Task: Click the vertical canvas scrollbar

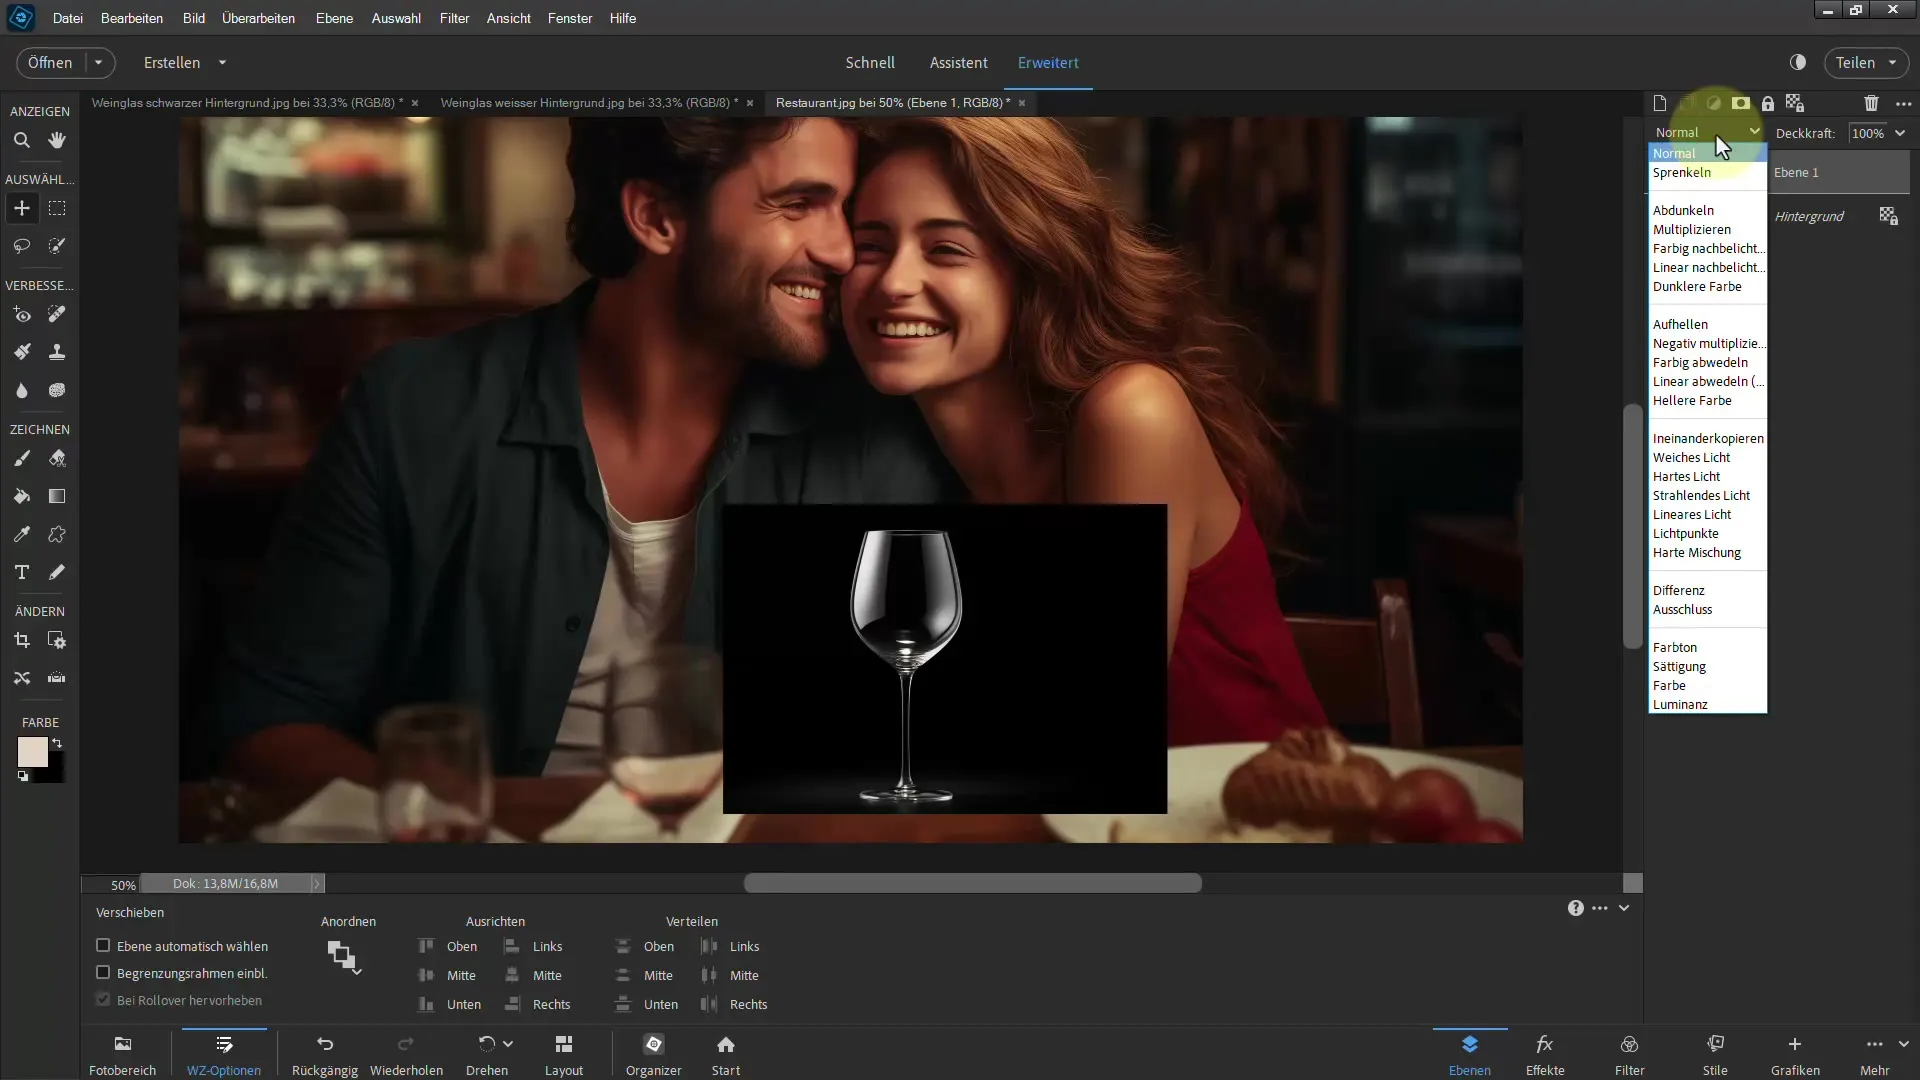Action: click(x=1633, y=526)
